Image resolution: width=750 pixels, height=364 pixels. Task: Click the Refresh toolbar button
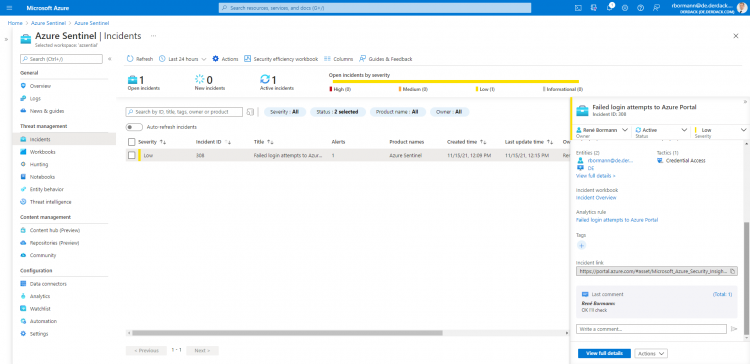tap(140, 59)
